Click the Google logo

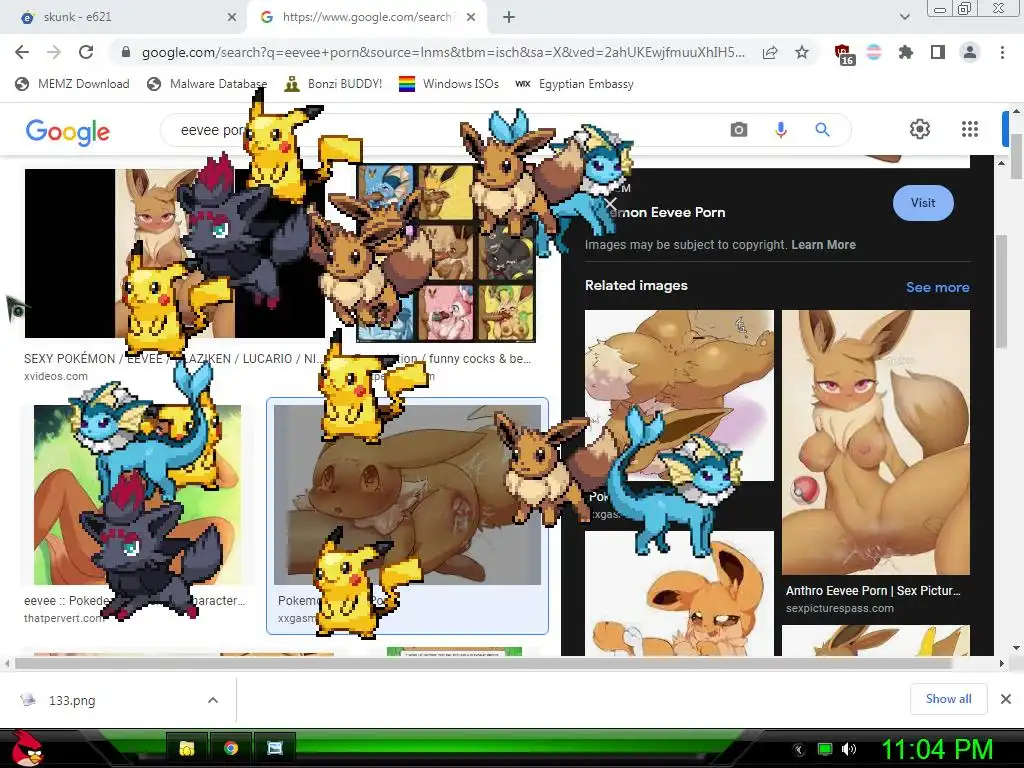[x=67, y=131]
